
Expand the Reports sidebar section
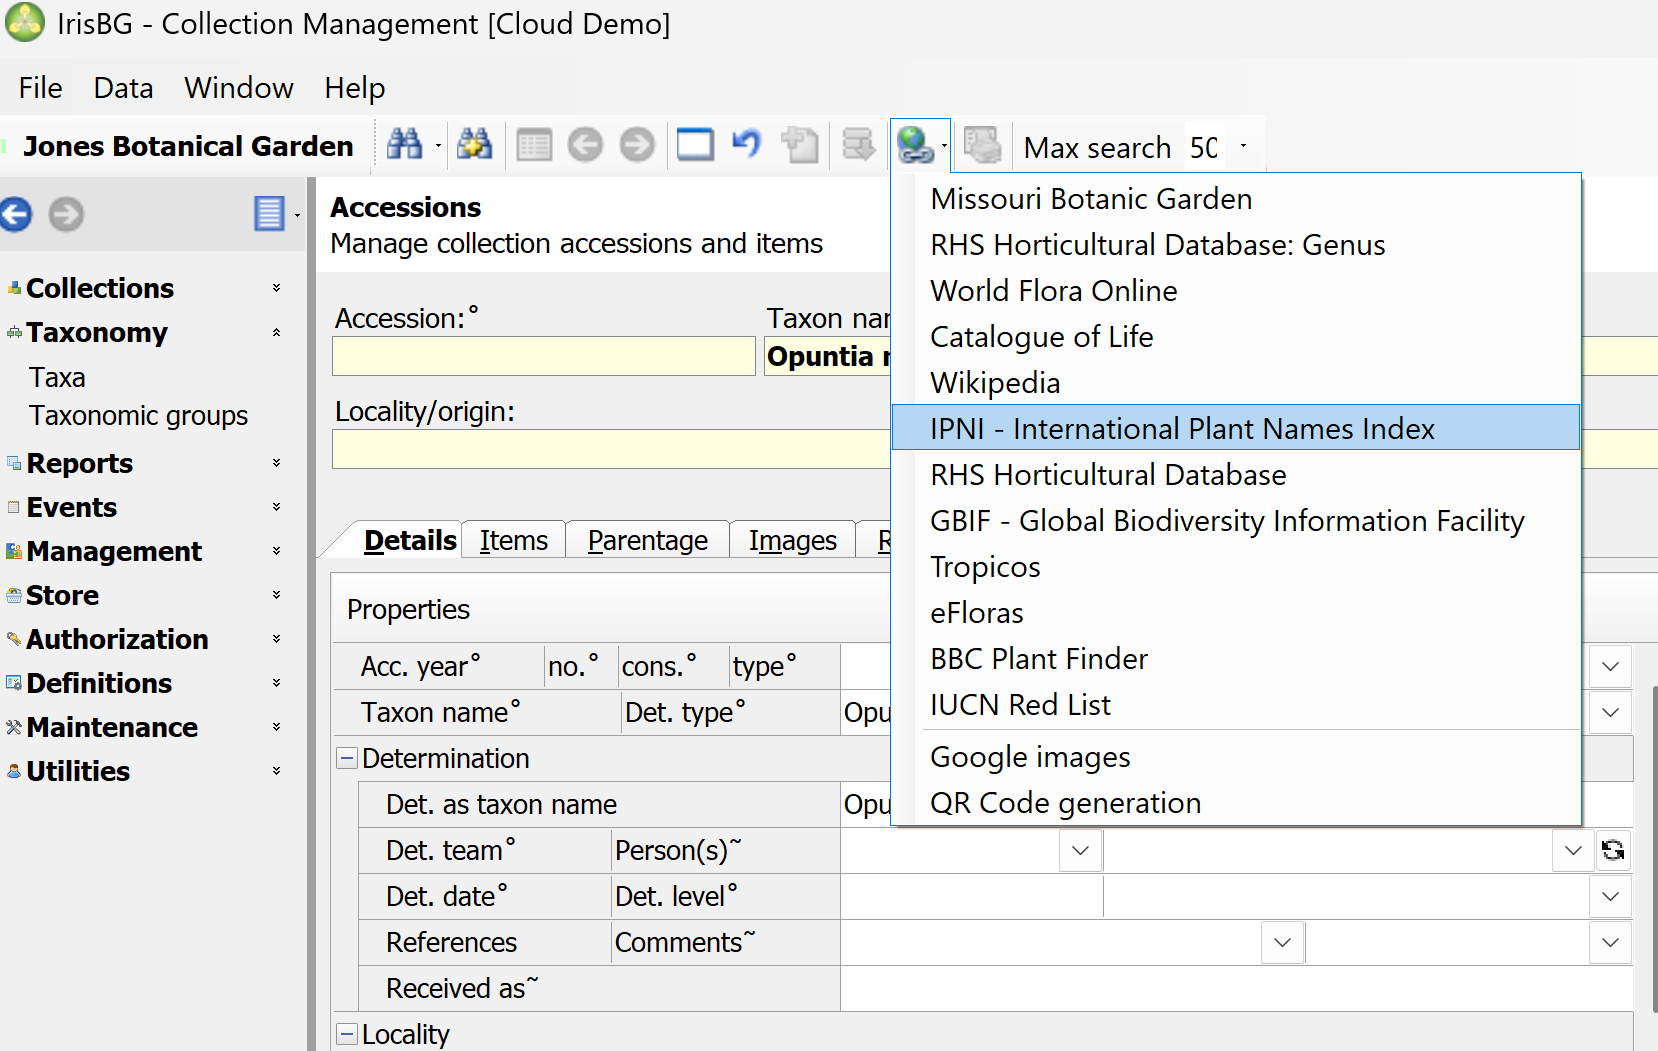[x=276, y=463]
